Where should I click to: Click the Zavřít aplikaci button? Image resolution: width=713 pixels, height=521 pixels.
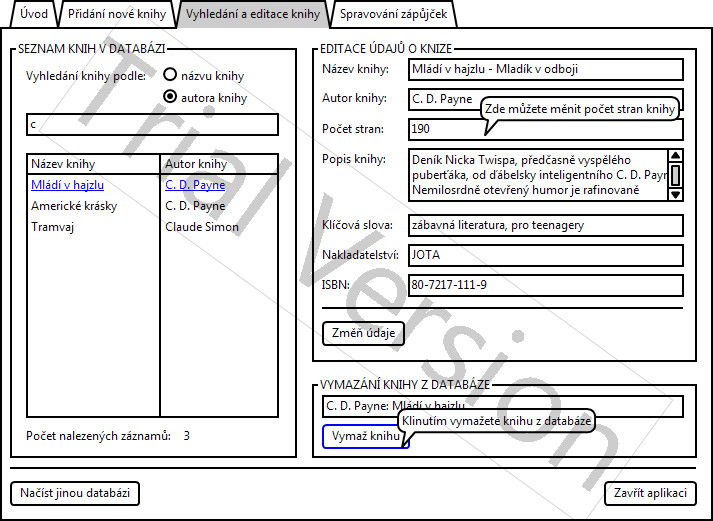(x=650, y=493)
